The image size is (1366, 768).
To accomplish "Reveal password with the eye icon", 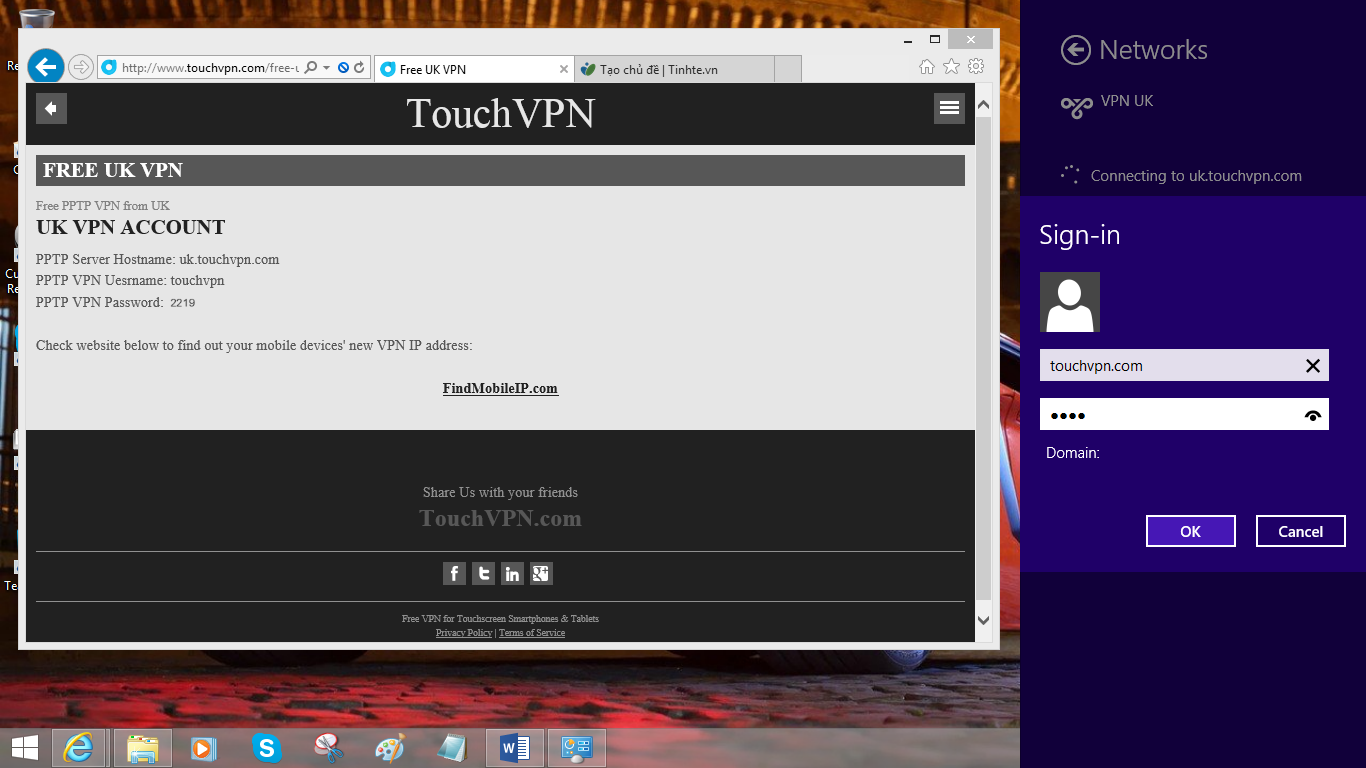I will pyautogui.click(x=1313, y=415).
